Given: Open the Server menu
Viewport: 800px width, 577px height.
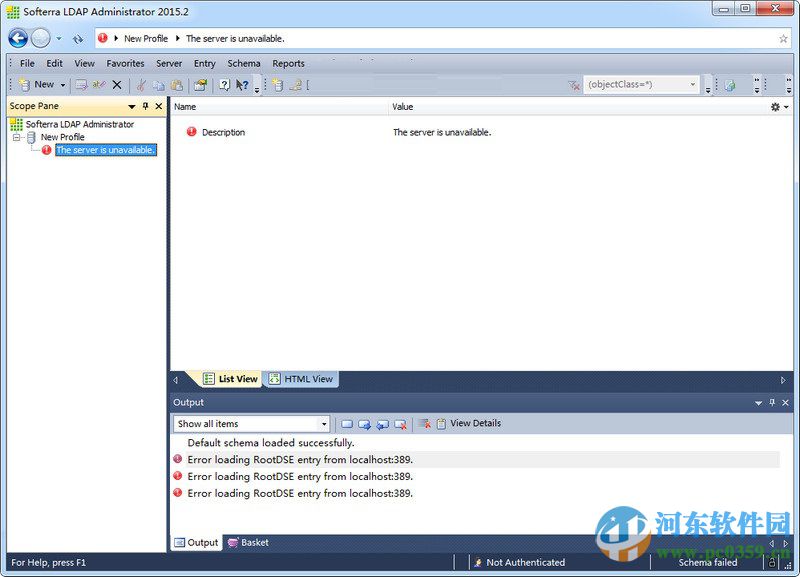Looking at the screenshot, I should [169, 63].
